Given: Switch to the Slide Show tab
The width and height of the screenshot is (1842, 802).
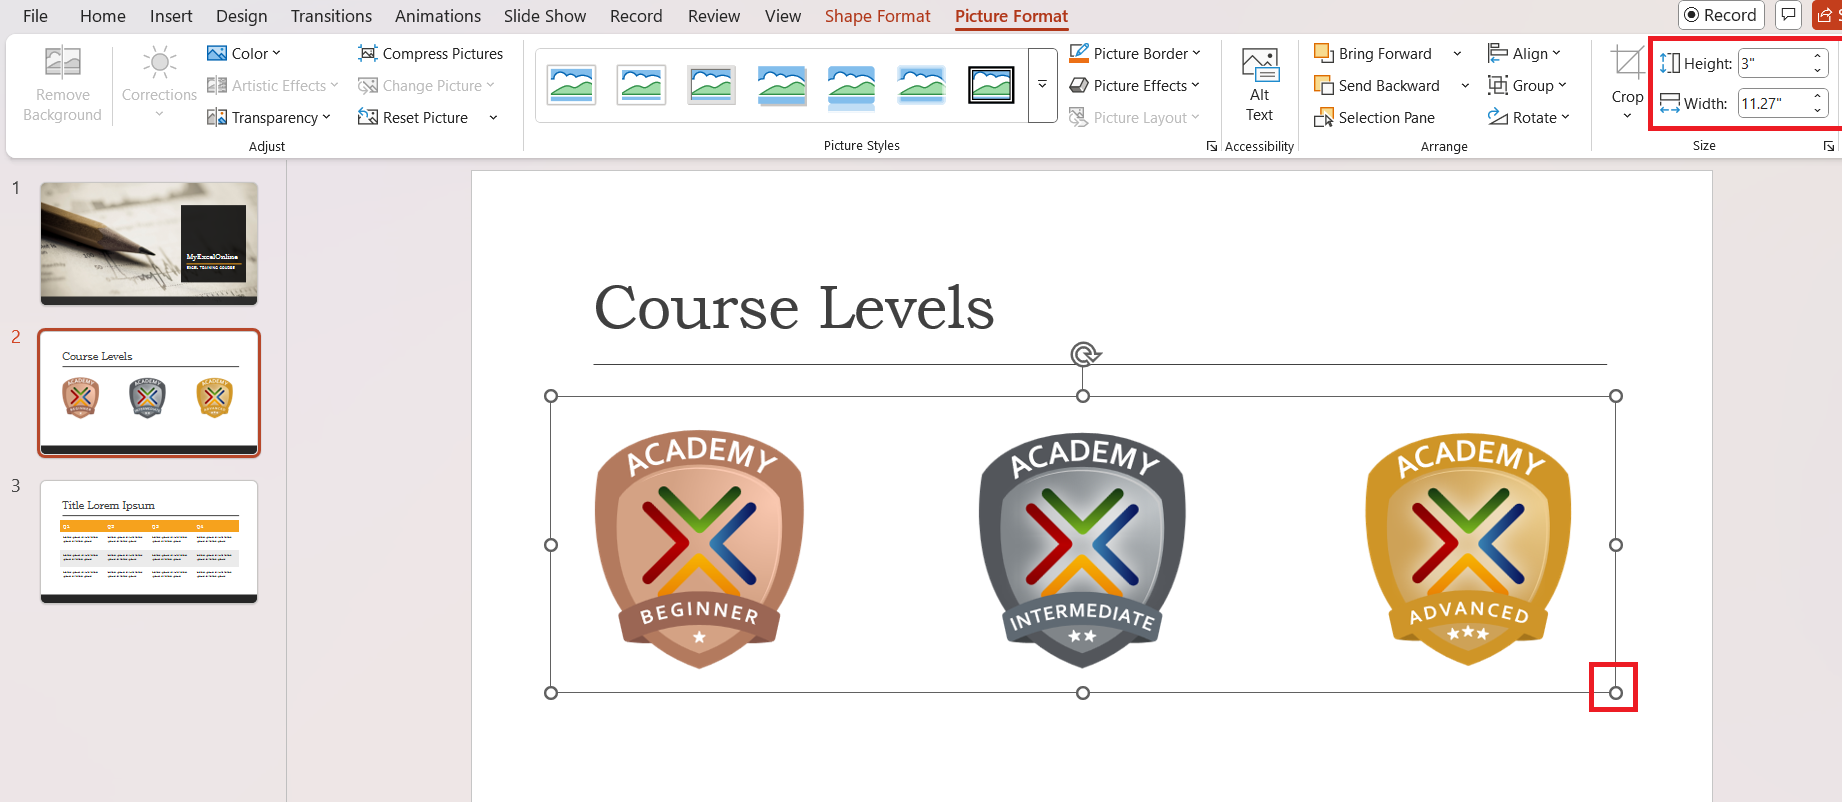Looking at the screenshot, I should coord(545,16).
